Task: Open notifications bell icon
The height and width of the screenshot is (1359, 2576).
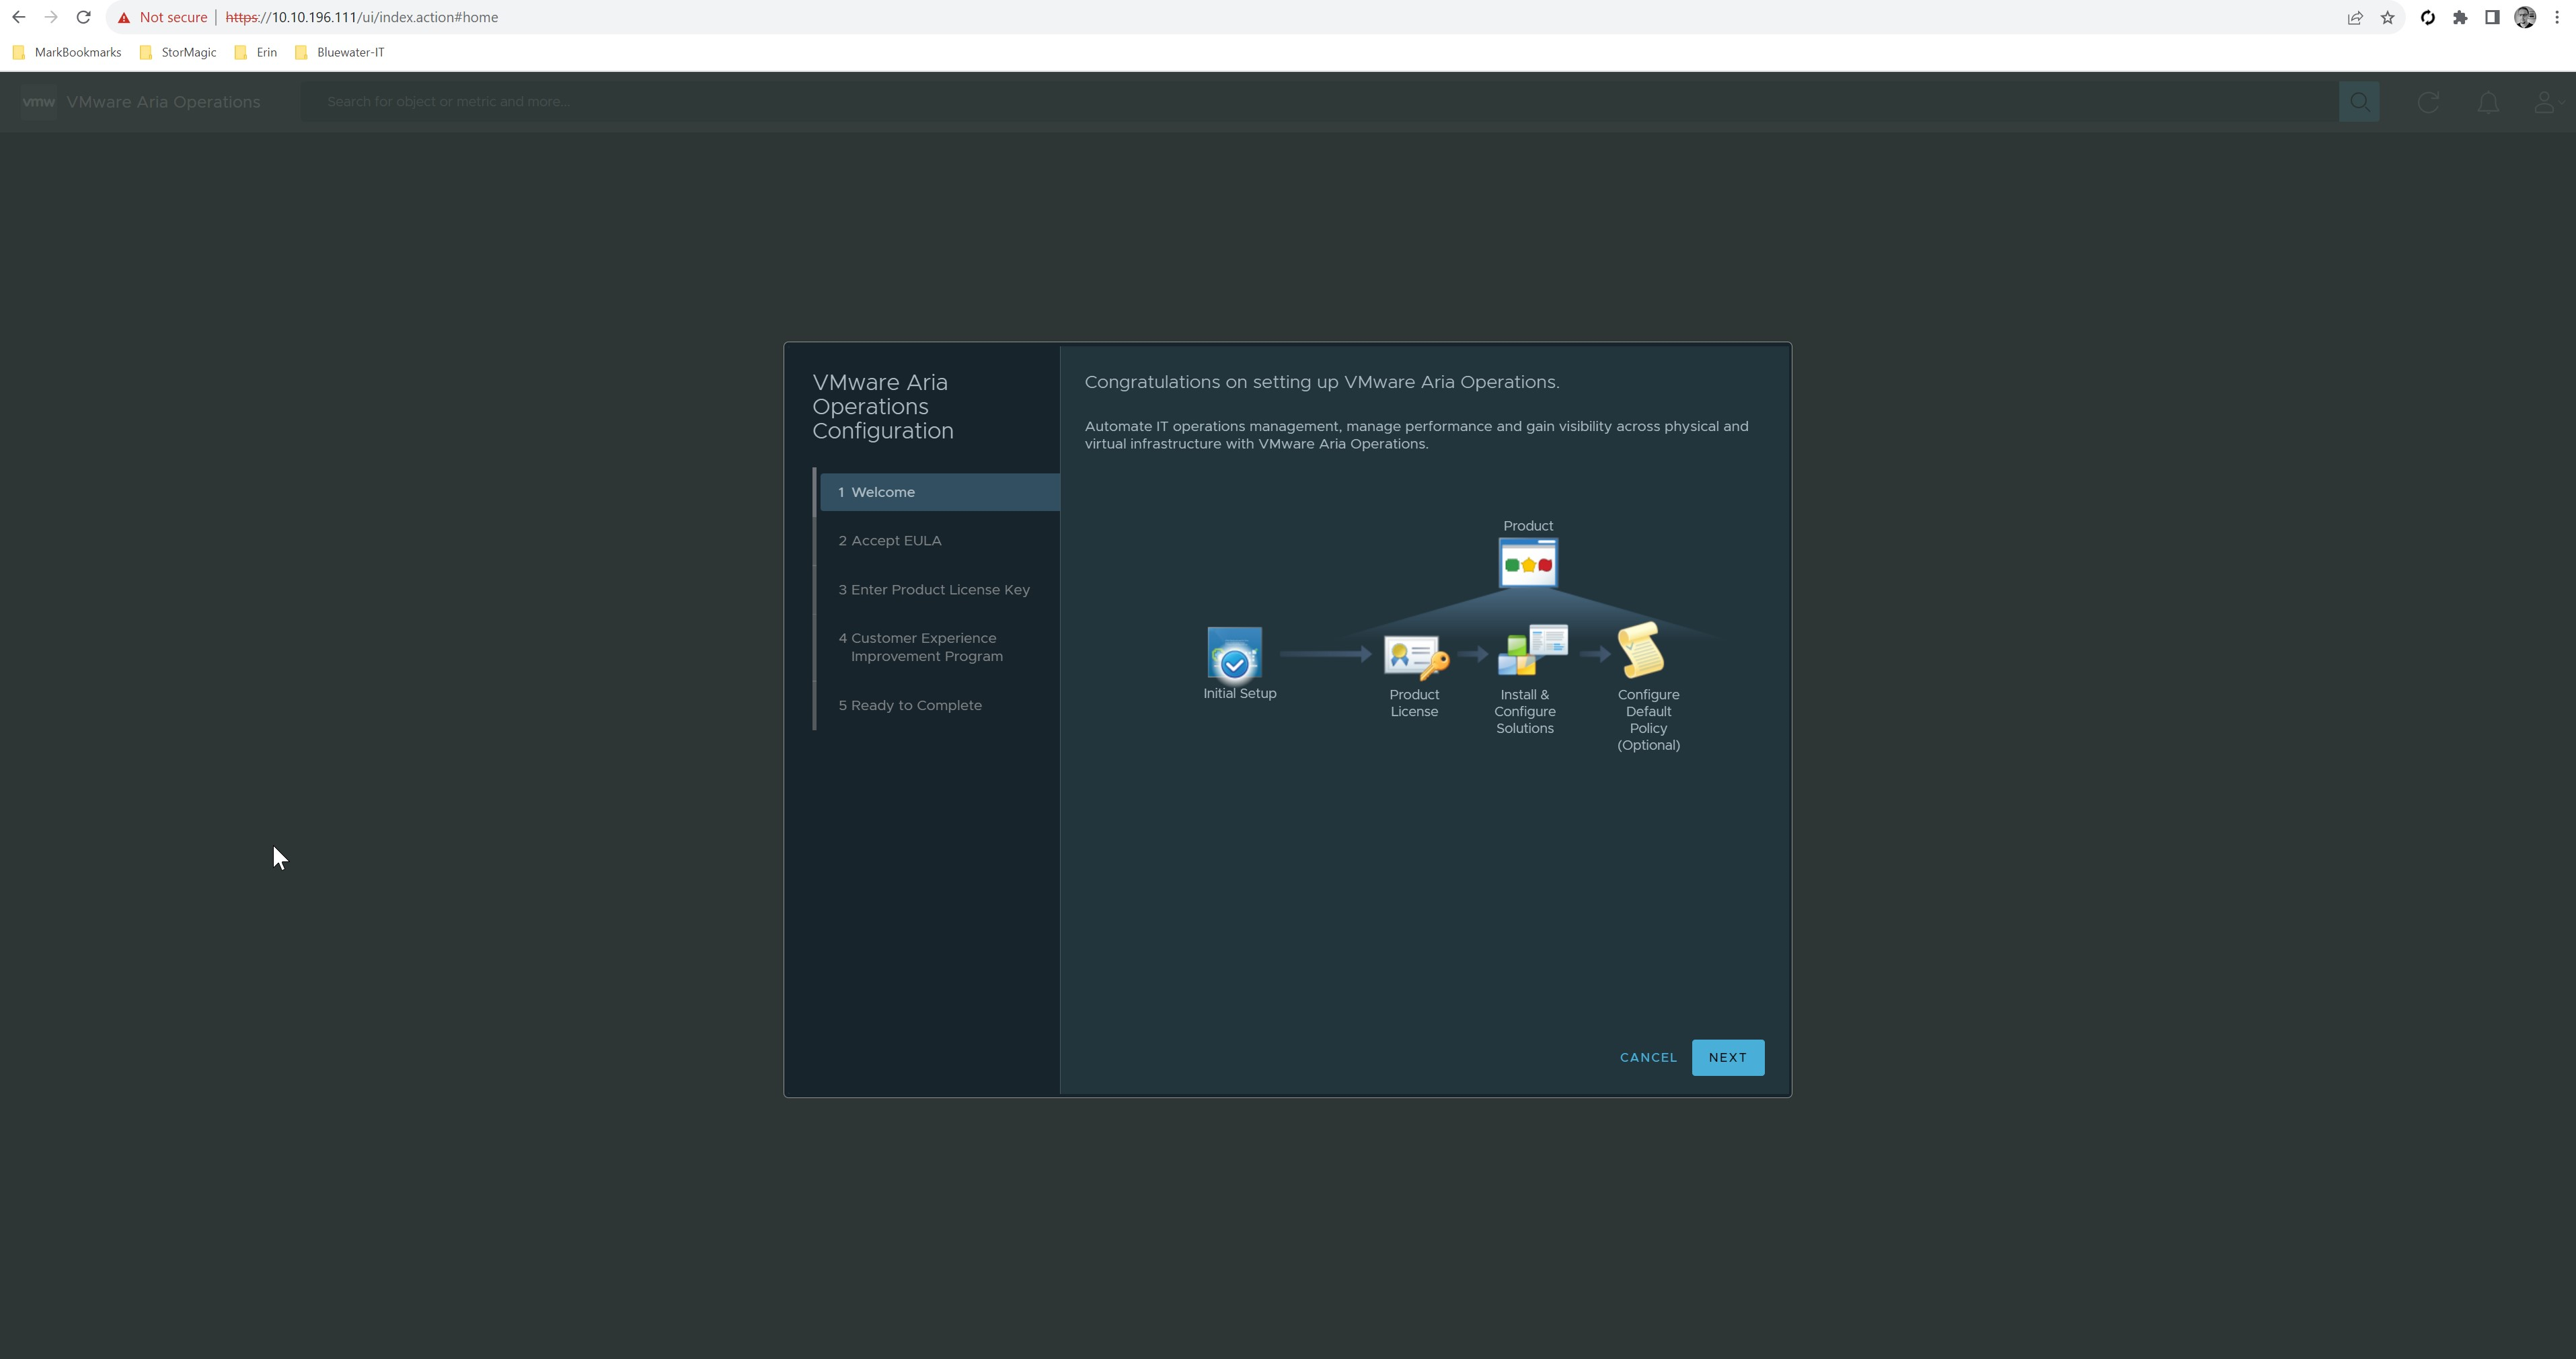Action: coord(2488,102)
